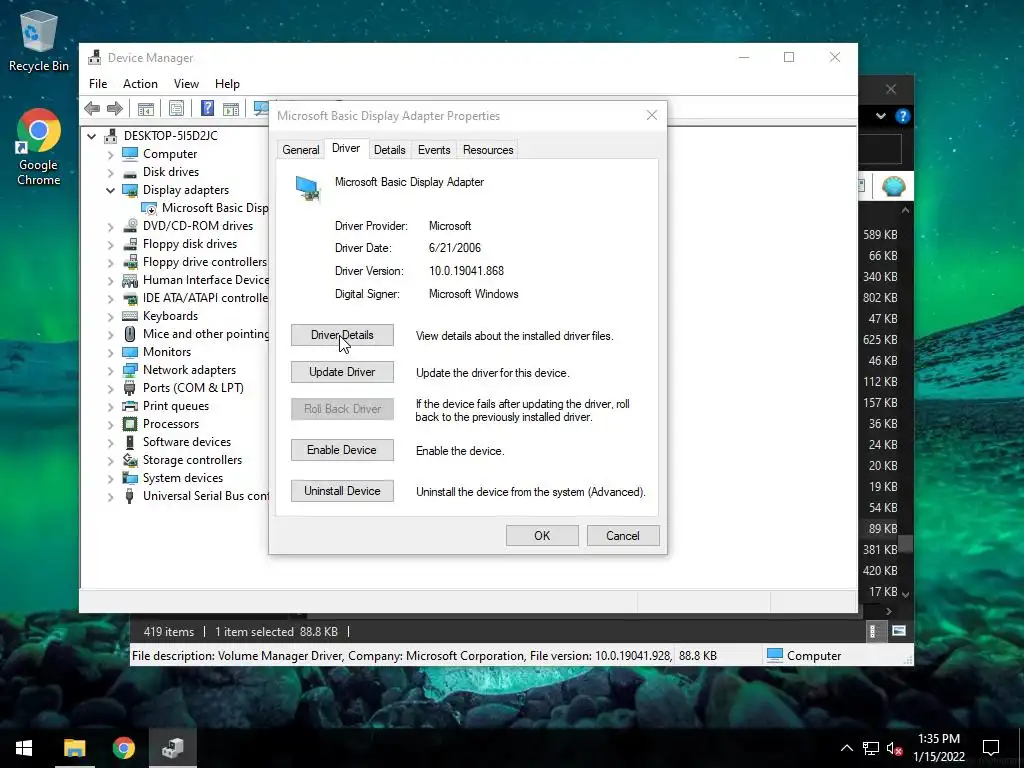Select the Microsoft Basic Display Adapter tree icon
This screenshot has width=1024, height=768.
(149, 208)
